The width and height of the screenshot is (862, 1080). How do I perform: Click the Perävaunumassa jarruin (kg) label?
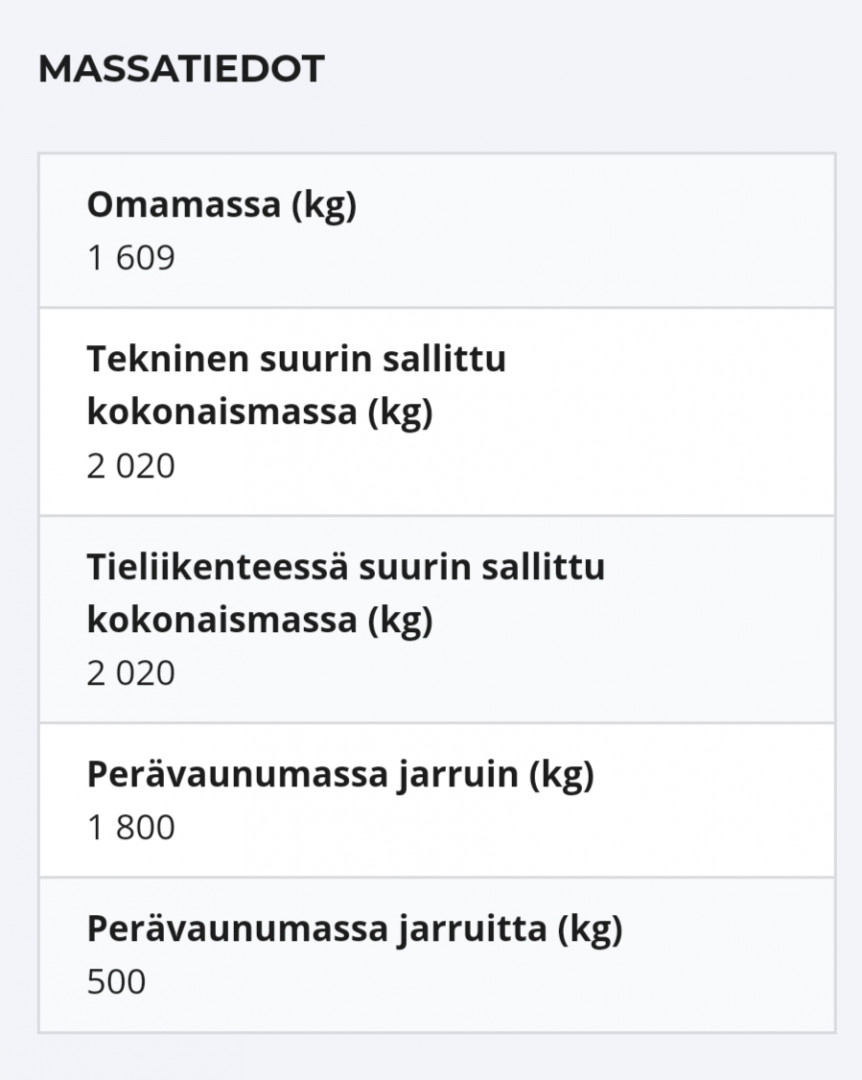(x=340, y=775)
